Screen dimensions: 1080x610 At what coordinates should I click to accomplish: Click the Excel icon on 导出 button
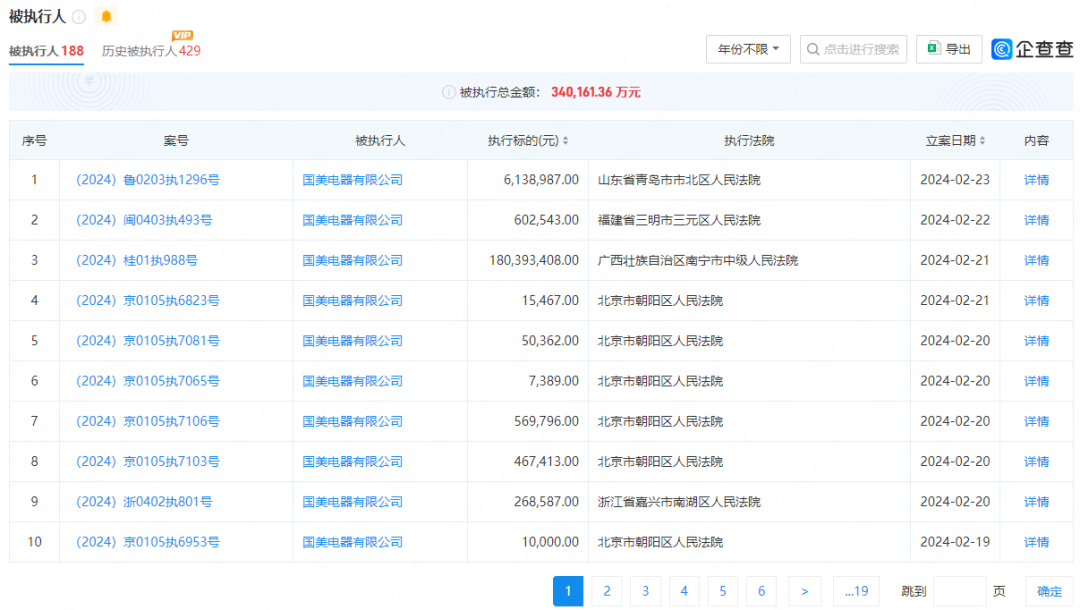pos(932,48)
